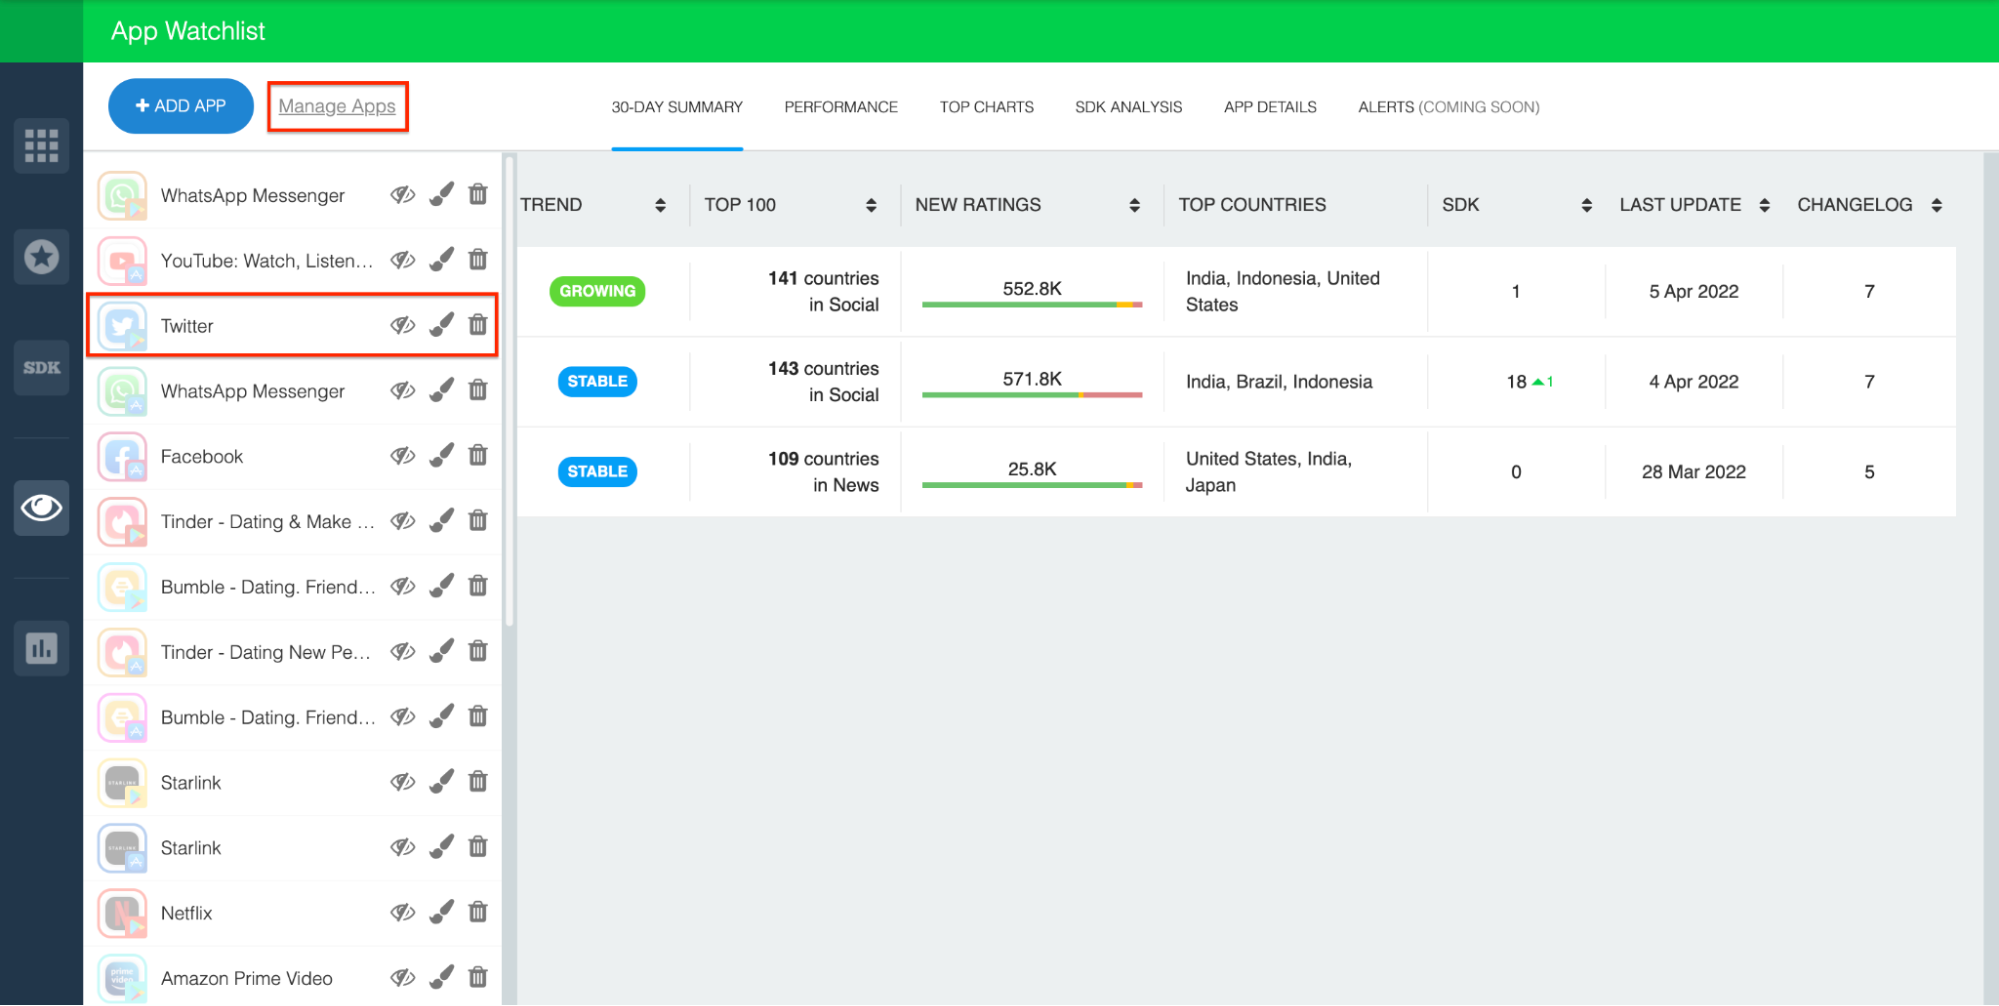The height and width of the screenshot is (1006, 1999).
Task: Click the app list vertical scrollbar
Action: click(509, 390)
